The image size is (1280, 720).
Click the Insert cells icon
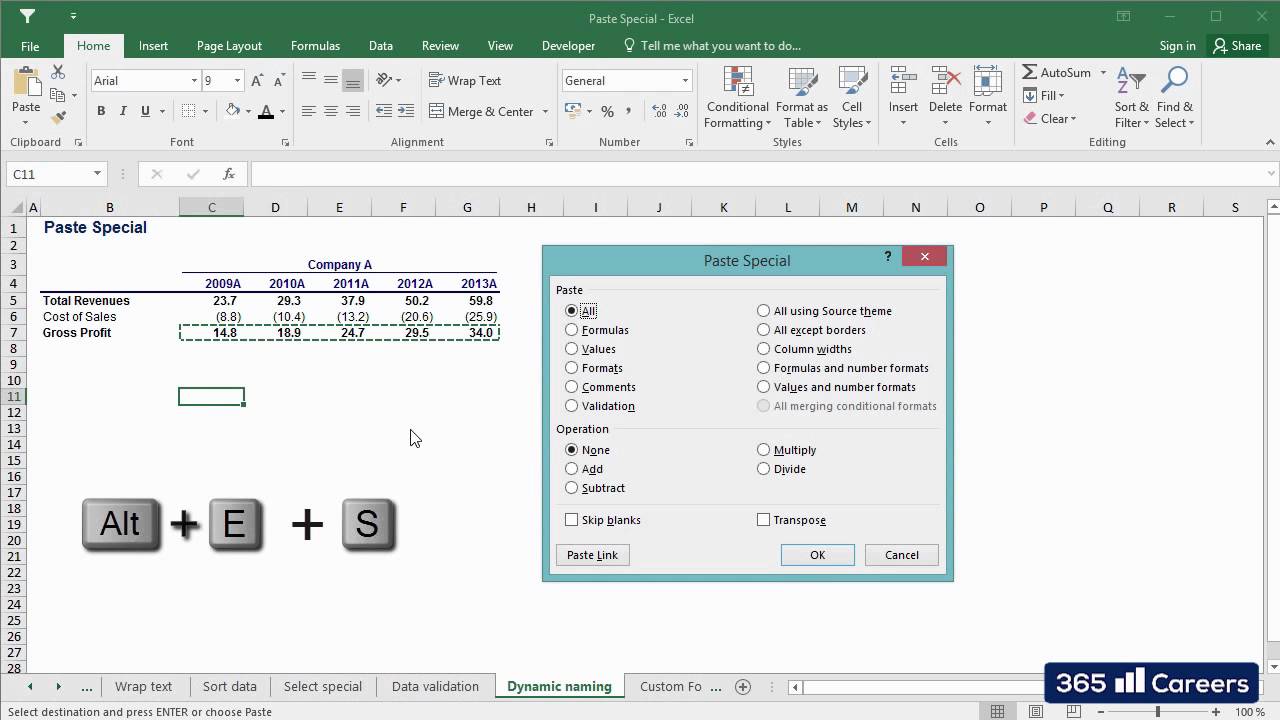click(903, 82)
